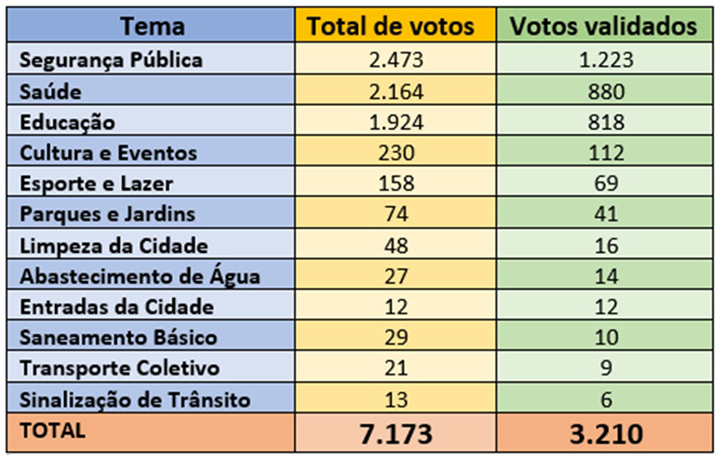This screenshot has width=720, height=455.
Task: Click the 880 validated votes cell
Action: click(603, 92)
